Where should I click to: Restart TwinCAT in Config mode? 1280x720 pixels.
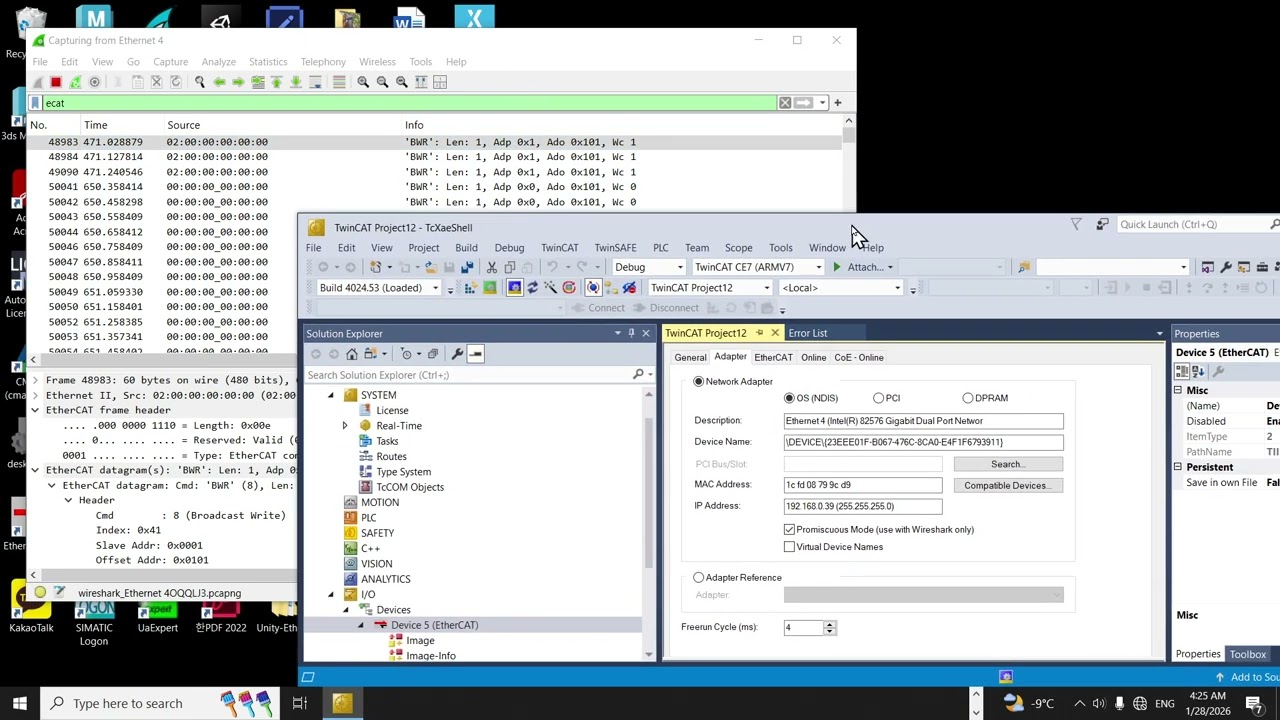514,288
